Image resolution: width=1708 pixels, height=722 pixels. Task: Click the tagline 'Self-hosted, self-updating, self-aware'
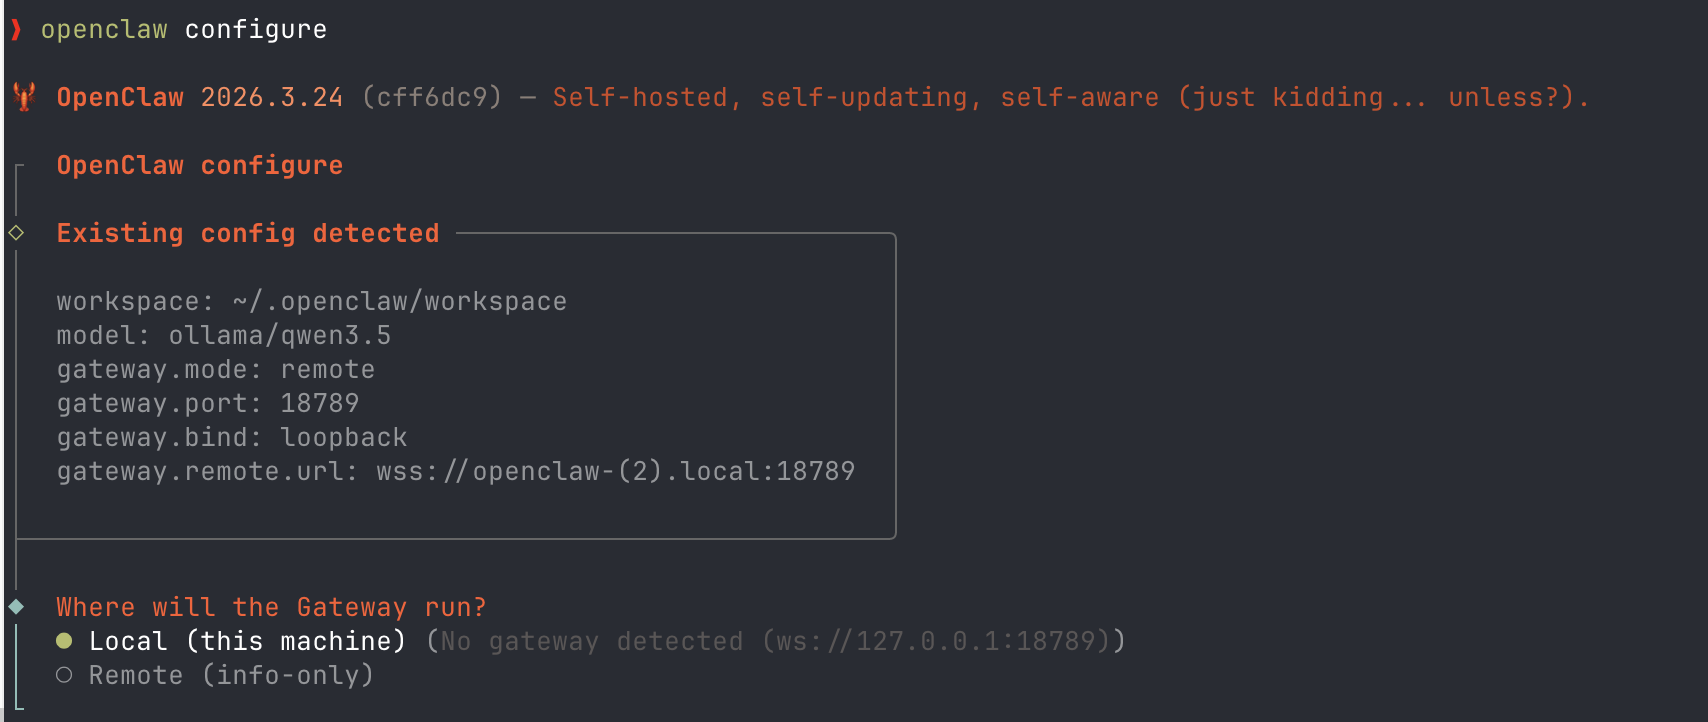[856, 97]
